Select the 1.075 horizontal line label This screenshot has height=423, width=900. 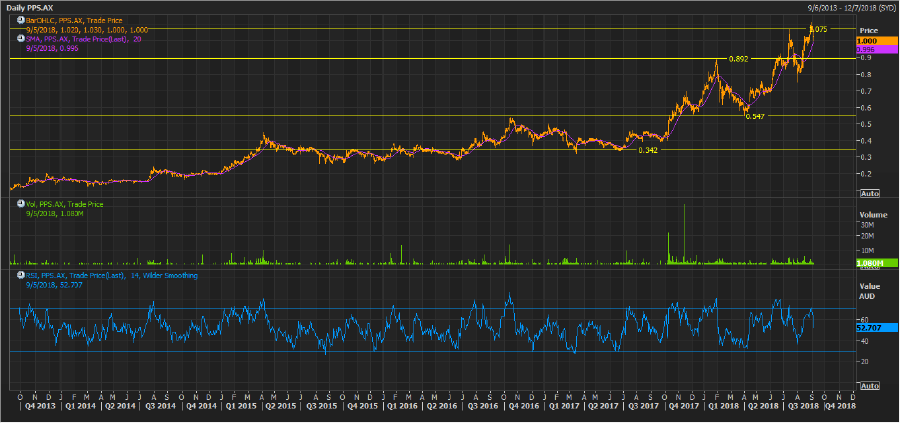(818, 29)
